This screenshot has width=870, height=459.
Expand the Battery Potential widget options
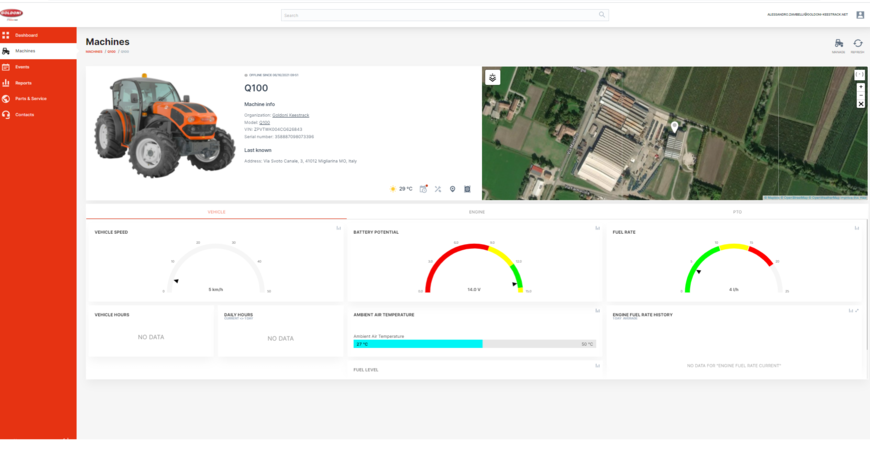[597, 228]
